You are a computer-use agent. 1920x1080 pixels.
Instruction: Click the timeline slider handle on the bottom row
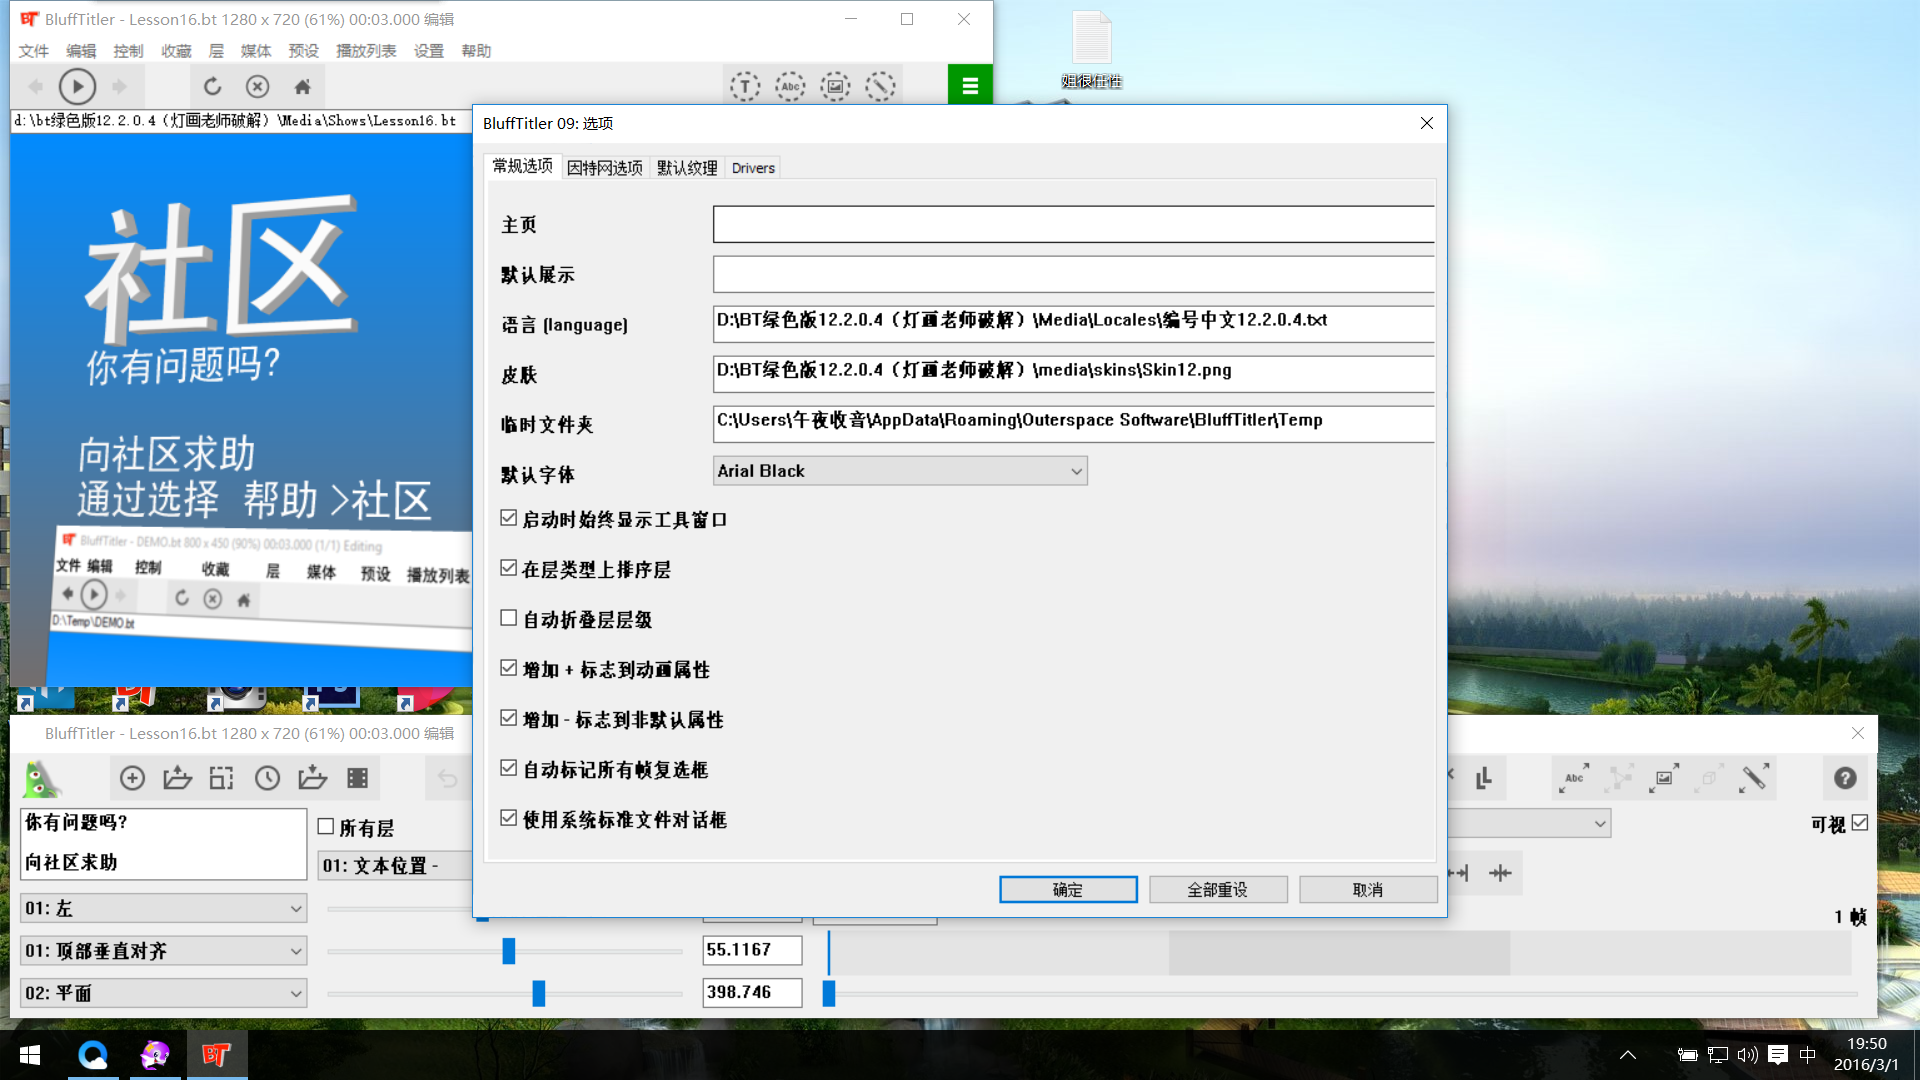[829, 993]
